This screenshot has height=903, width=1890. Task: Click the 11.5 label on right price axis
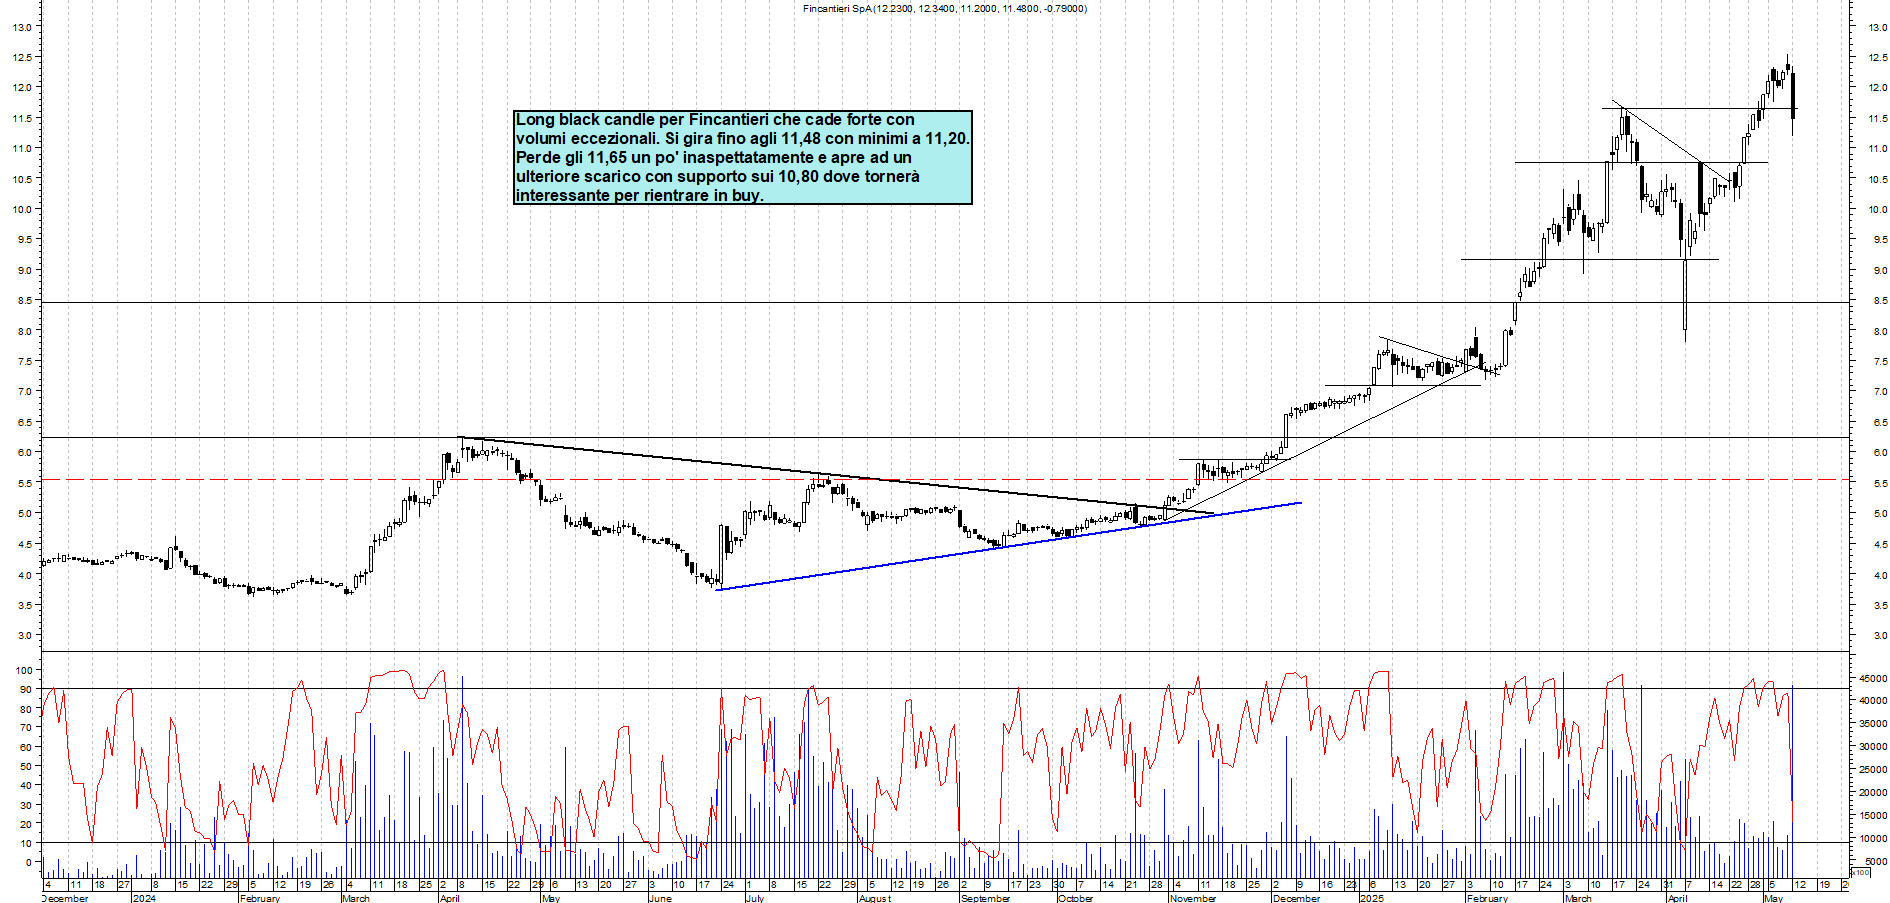pyautogui.click(x=1877, y=119)
